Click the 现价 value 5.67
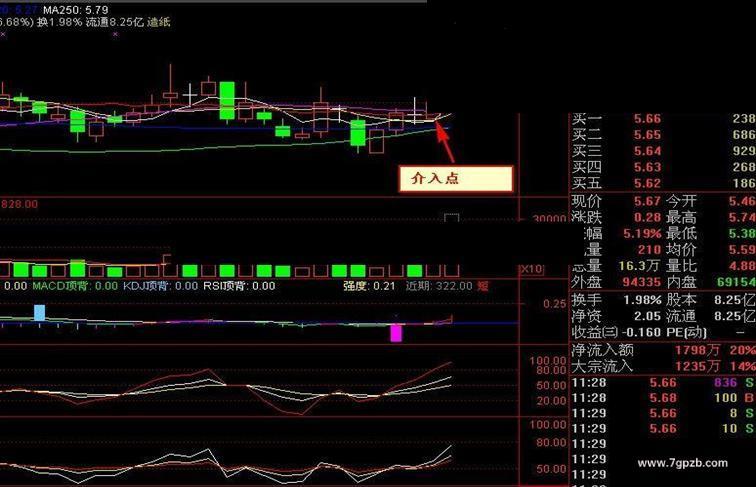 point(647,201)
